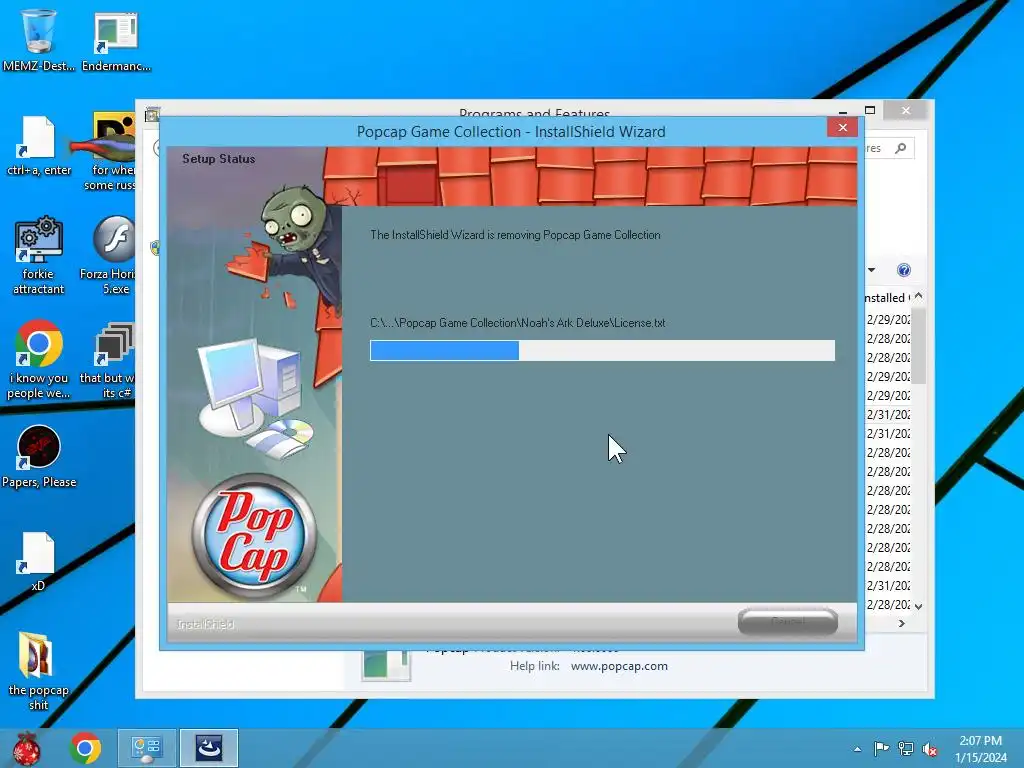Screen dimensions: 1024x768
Task: Click the date 1/15/2024 in the tray
Action: tap(981, 758)
